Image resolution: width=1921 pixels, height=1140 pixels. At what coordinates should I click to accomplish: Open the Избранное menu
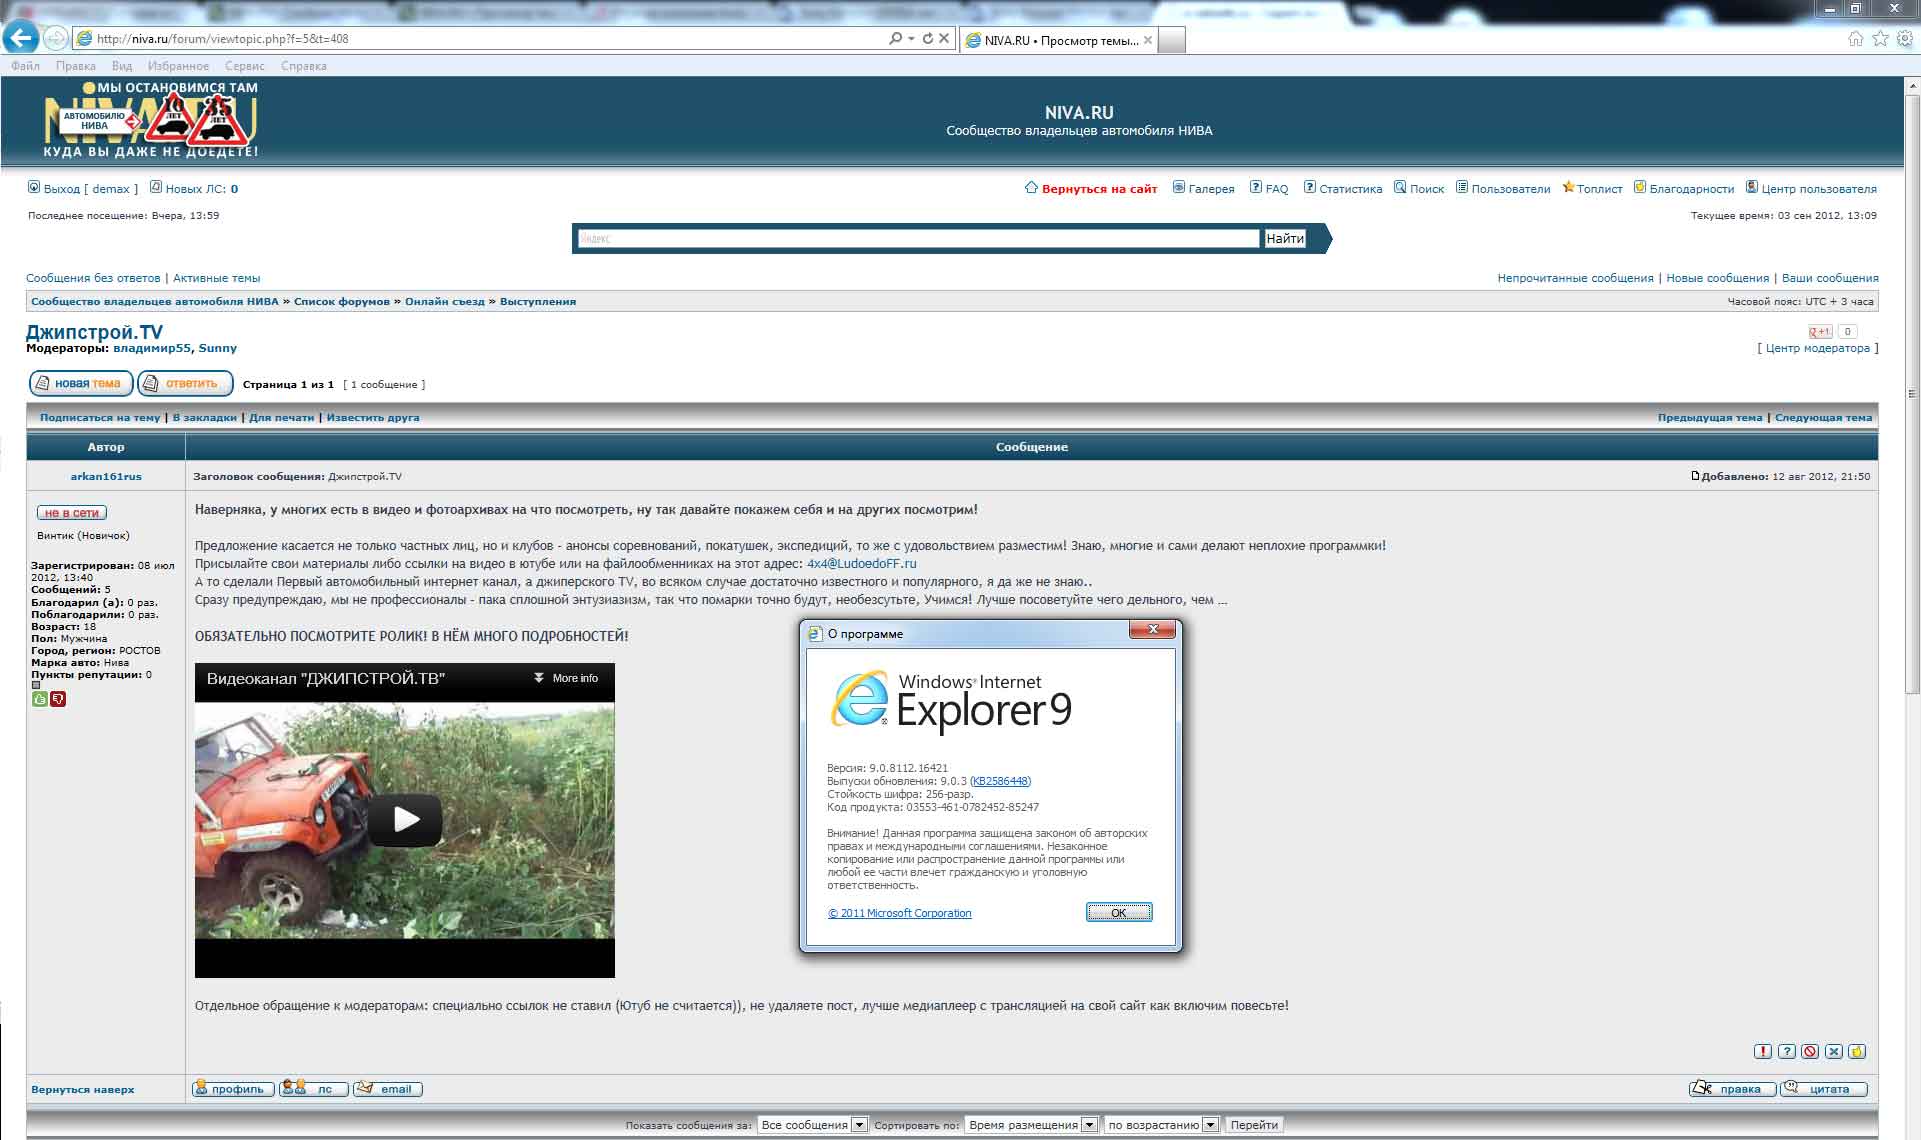[178, 66]
